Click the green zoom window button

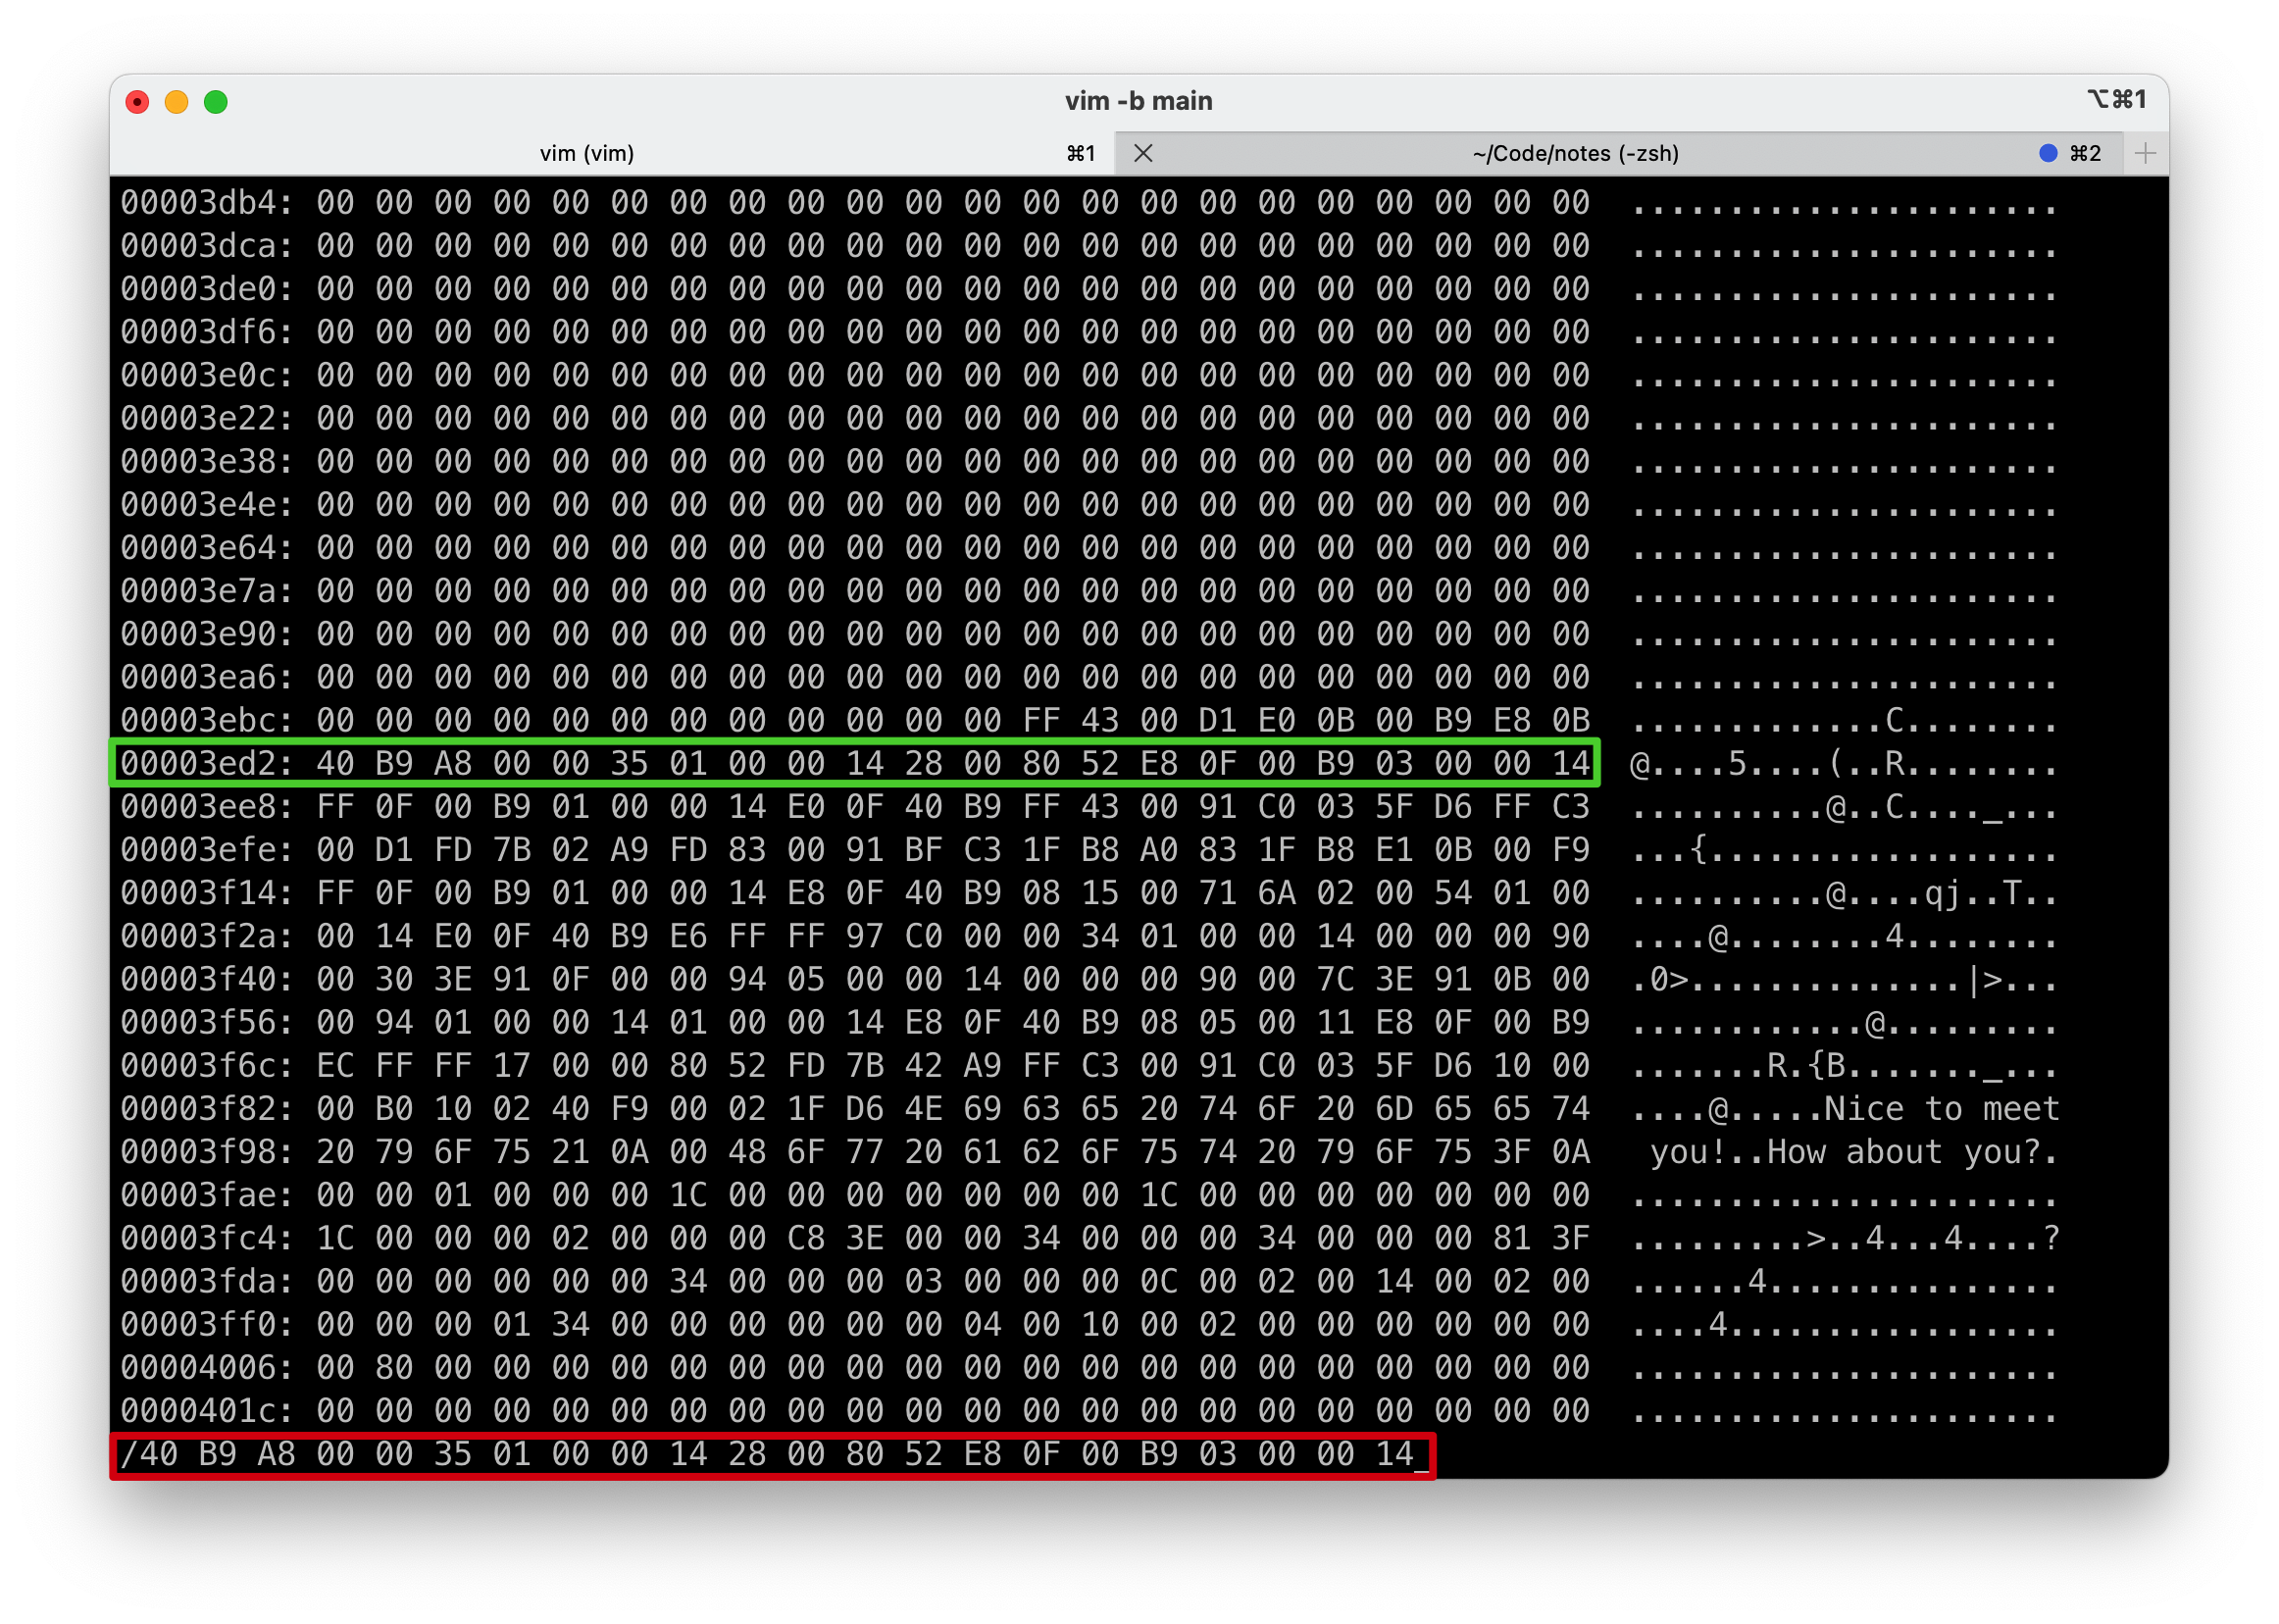coord(215,102)
